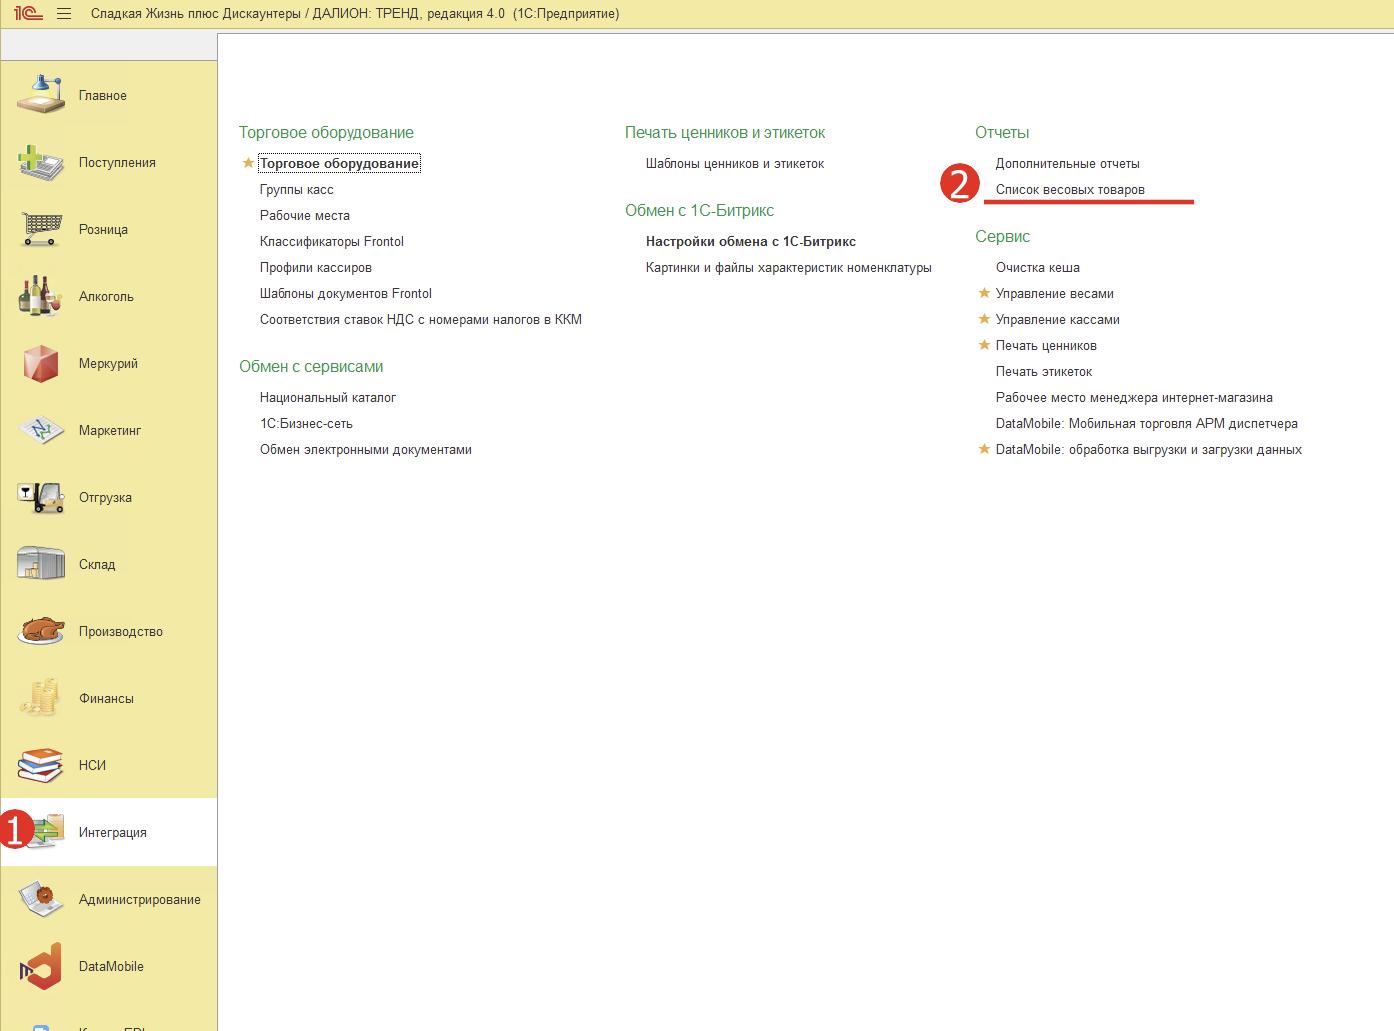Screen dimensions: 1394x1031
Task: Toggle favorite star for Управление кассами
Action: coord(984,319)
